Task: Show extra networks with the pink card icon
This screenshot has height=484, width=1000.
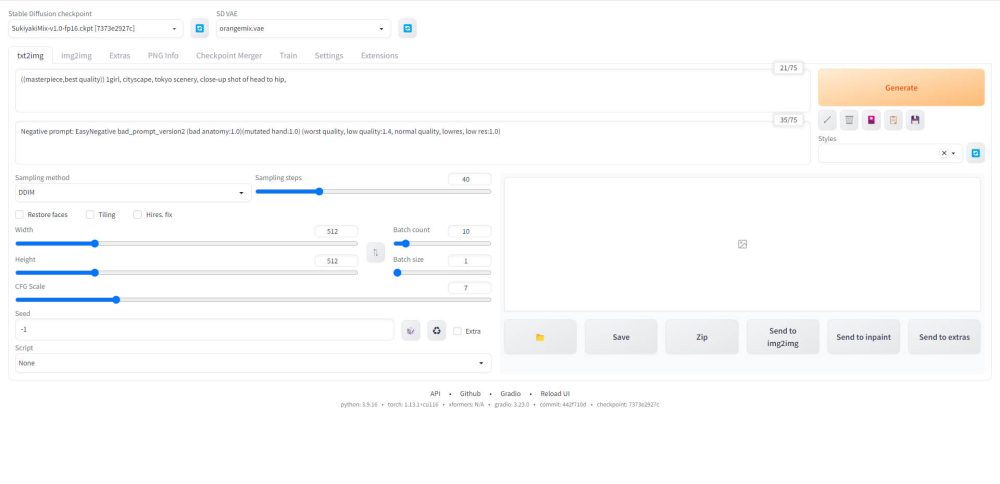Action: tap(871, 120)
